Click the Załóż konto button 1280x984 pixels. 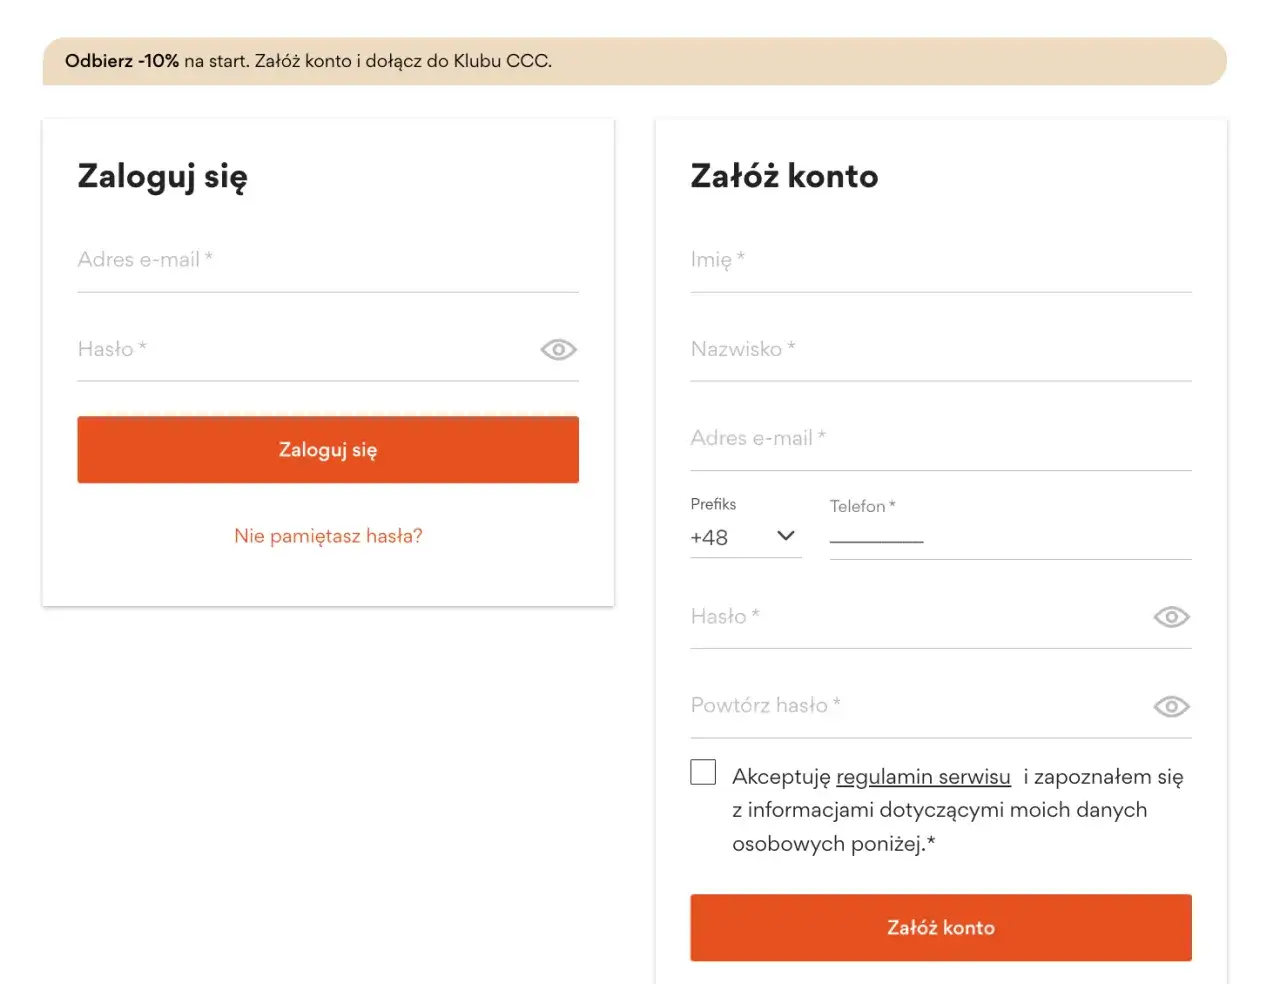(940, 927)
